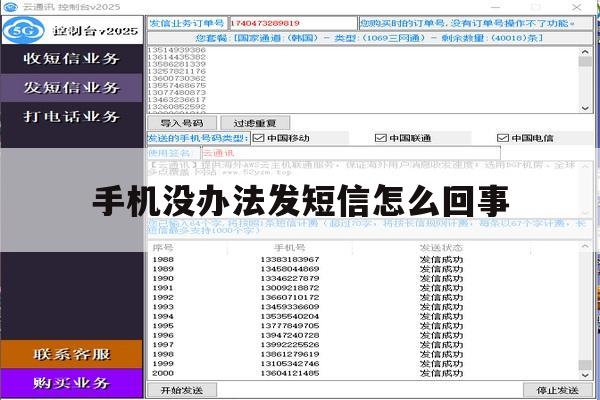Select phone number 13459336609

pos(290,307)
